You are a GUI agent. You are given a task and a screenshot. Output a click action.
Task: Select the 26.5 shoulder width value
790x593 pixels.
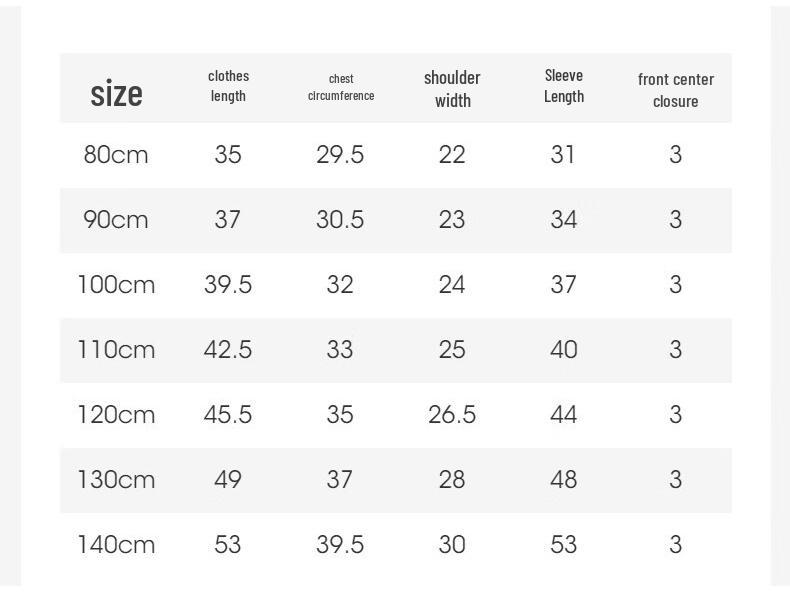click(452, 415)
